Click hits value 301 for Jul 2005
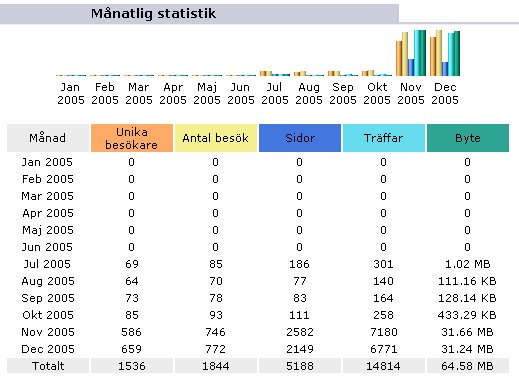The width and height of the screenshot is (519, 385). 383,264
